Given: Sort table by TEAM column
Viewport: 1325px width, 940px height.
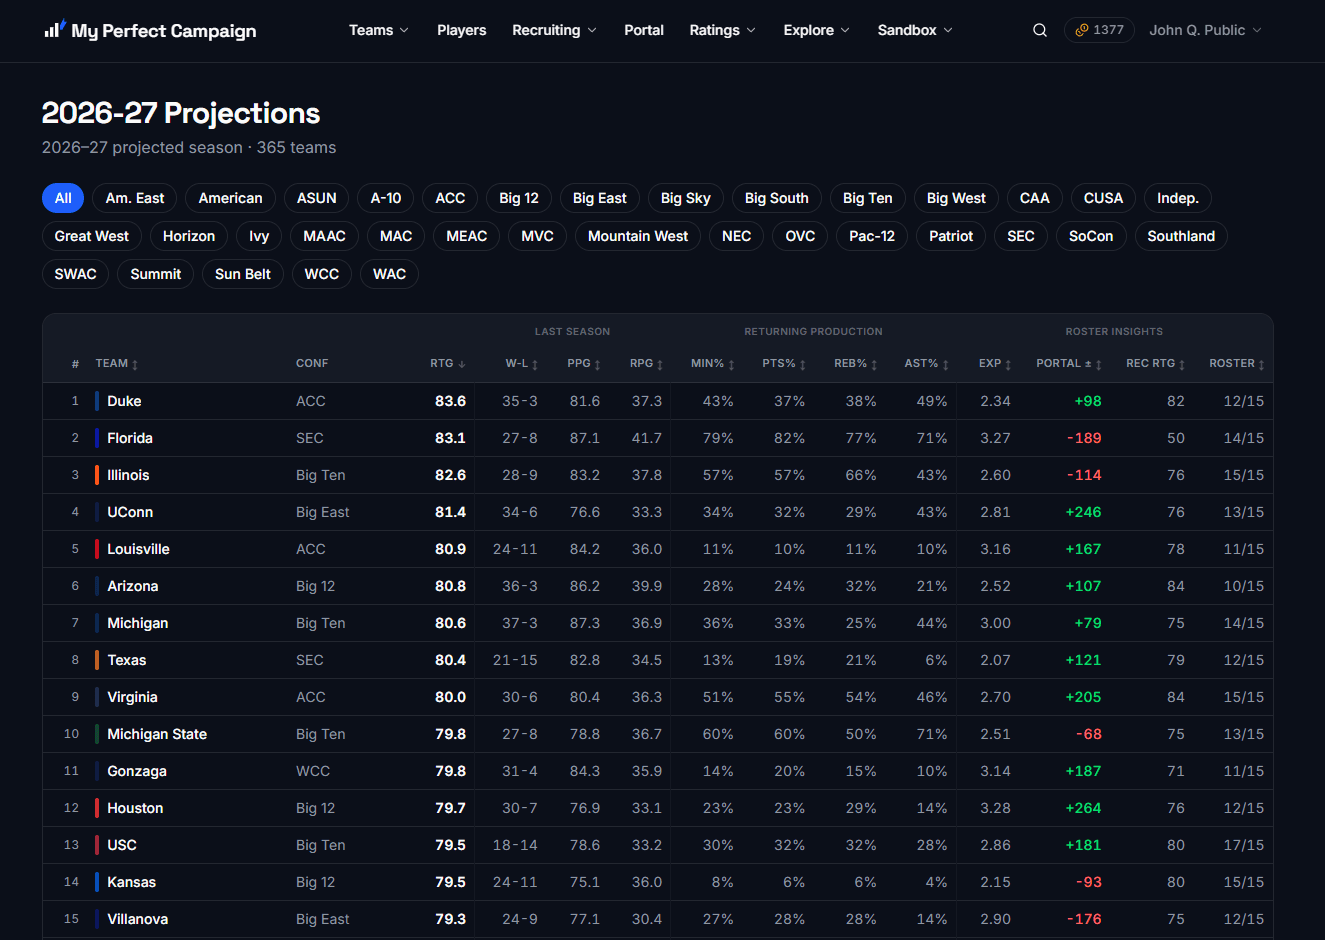Looking at the screenshot, I should 117,364.
